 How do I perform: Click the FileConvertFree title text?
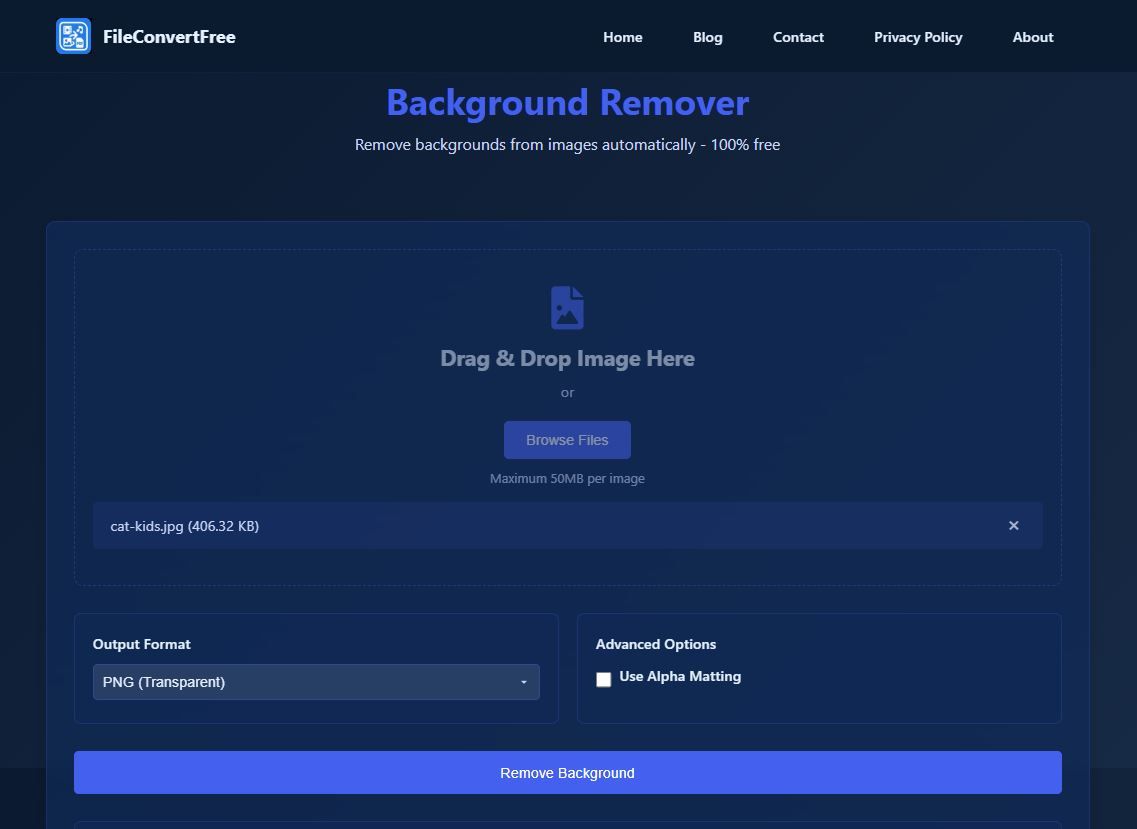pyautogui.click(x=169, y=36)
